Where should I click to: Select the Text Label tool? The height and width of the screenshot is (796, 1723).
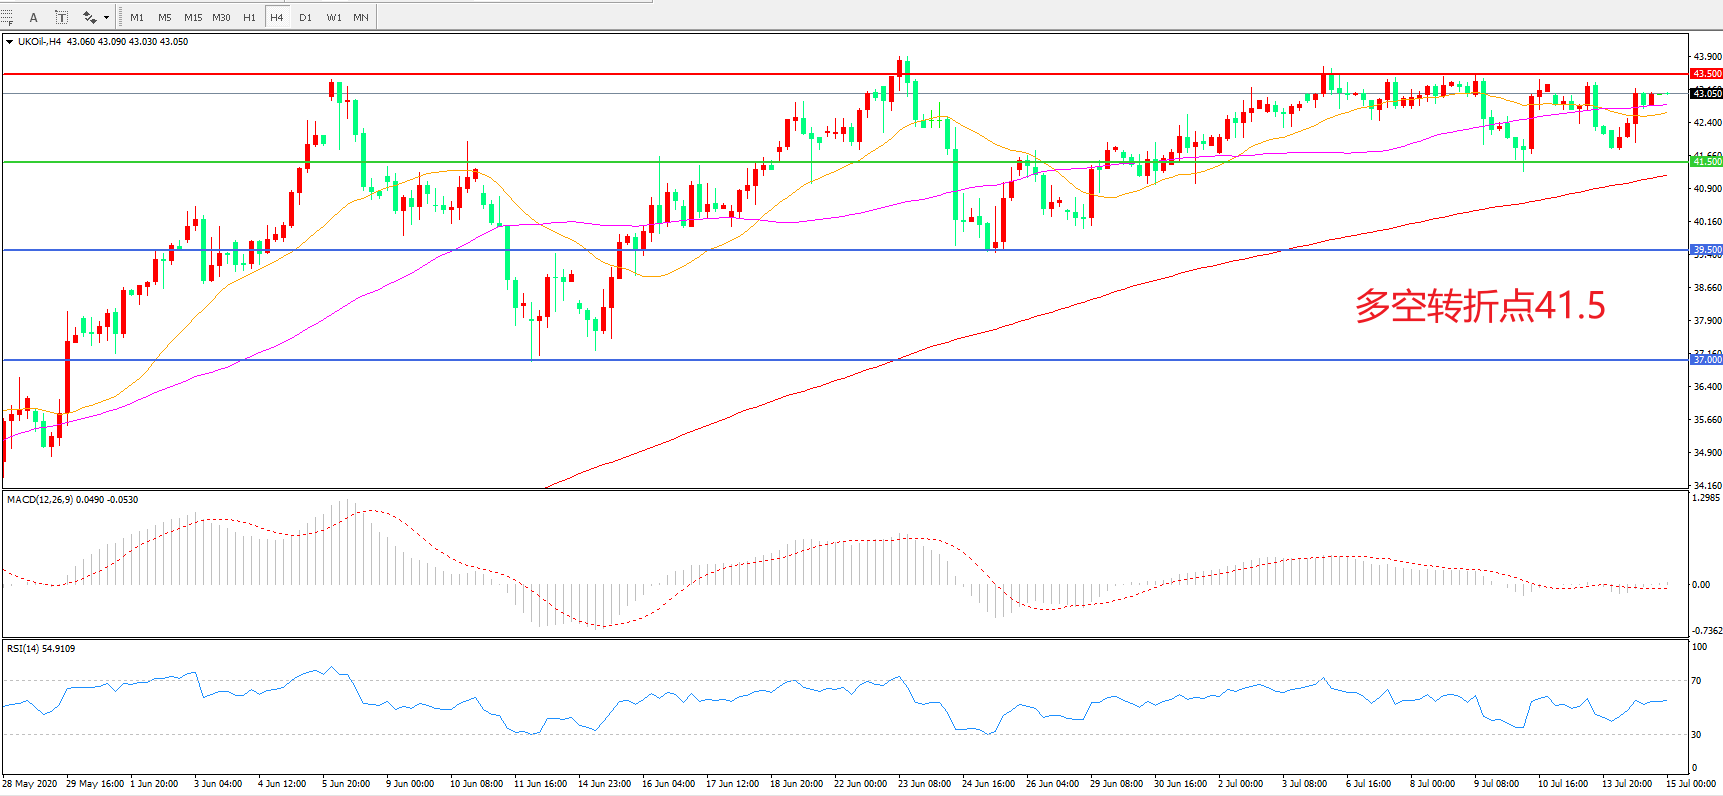(x=61, y=17)
